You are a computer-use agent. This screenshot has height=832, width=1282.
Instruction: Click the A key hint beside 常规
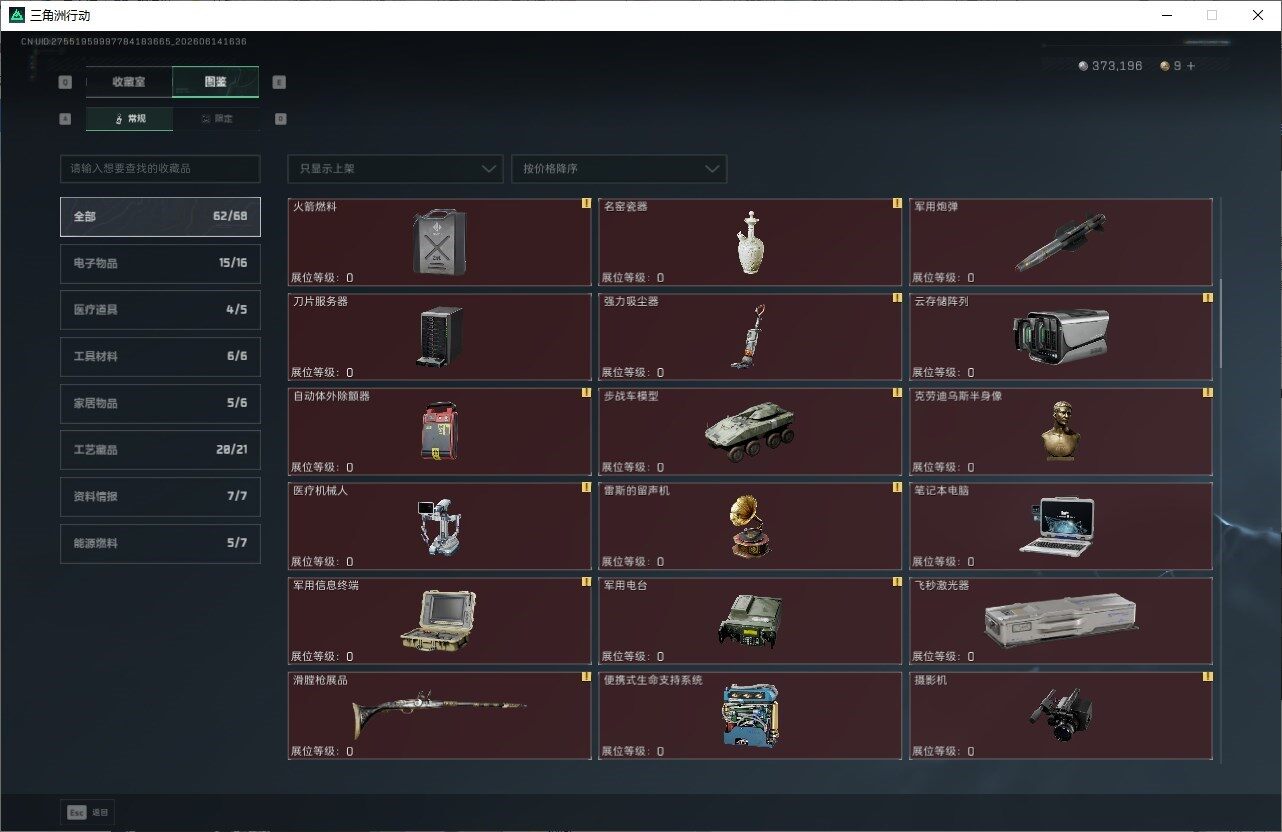tap(65, 118)
